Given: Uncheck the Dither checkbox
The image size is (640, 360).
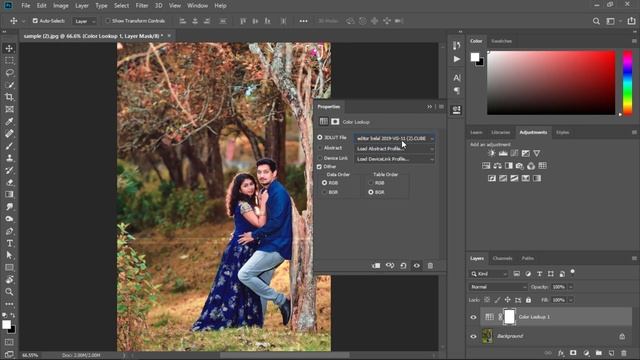Looking at the screenshot, I should point(319,167).
